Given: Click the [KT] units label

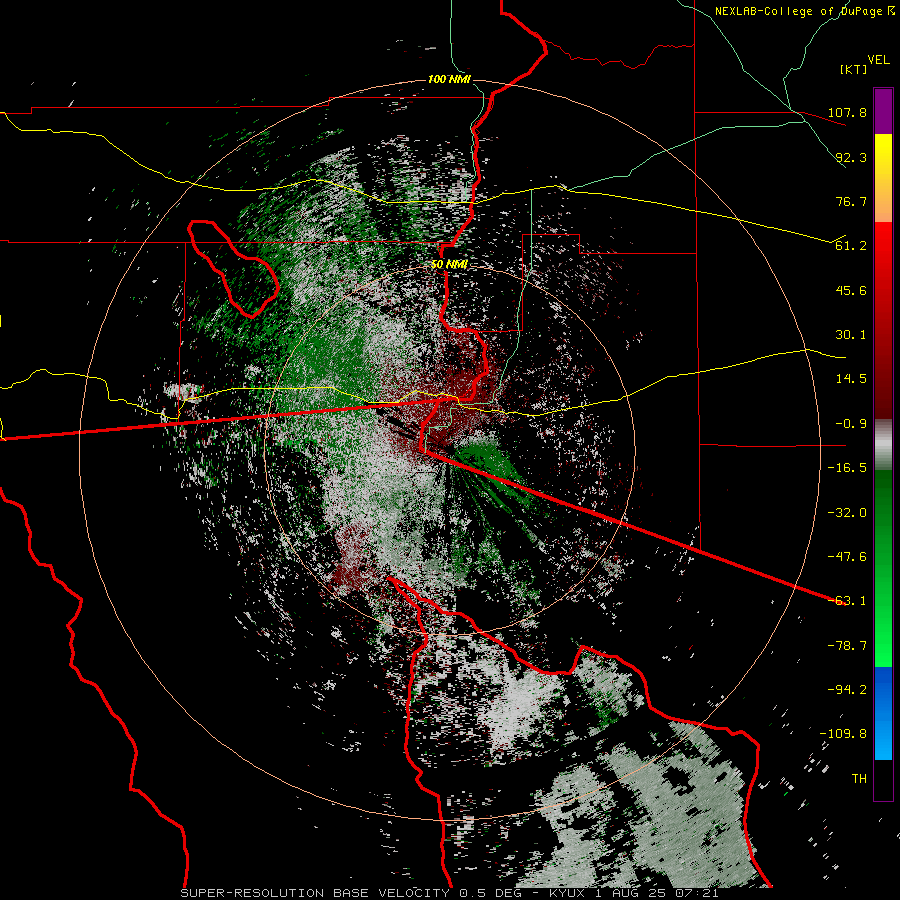Looking at the screenshot, I should pyautogui.click(x=853, y=69).
